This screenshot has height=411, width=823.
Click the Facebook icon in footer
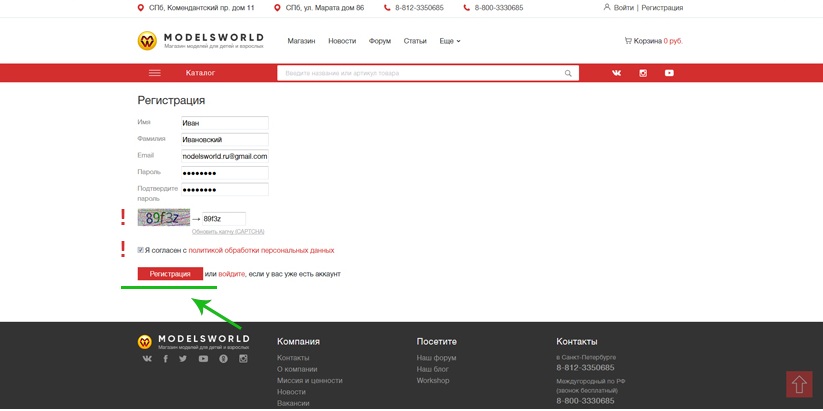165,359
